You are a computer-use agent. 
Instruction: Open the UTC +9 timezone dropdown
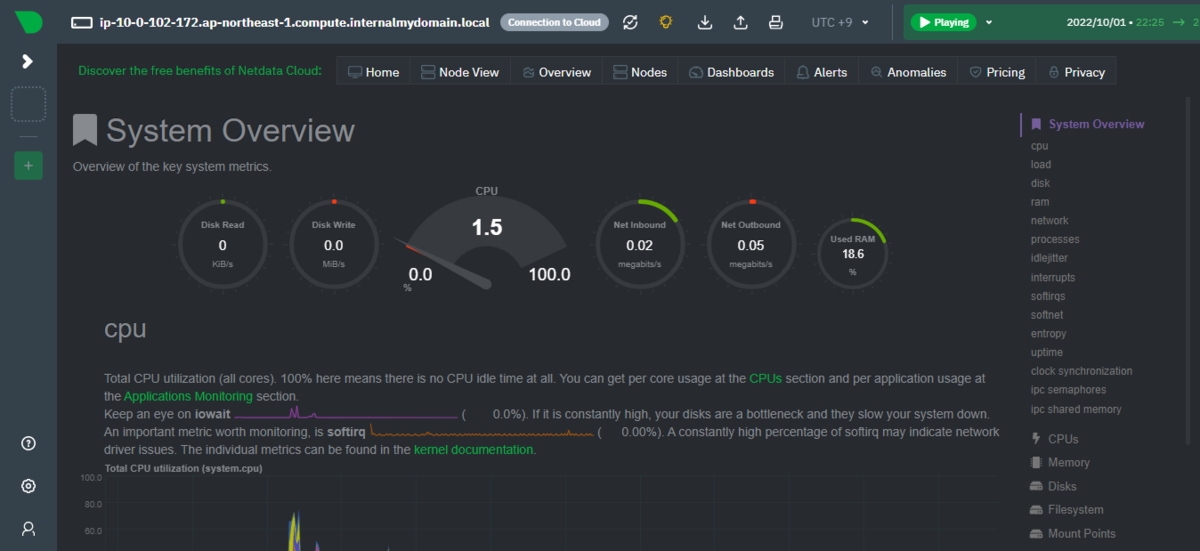840,22
